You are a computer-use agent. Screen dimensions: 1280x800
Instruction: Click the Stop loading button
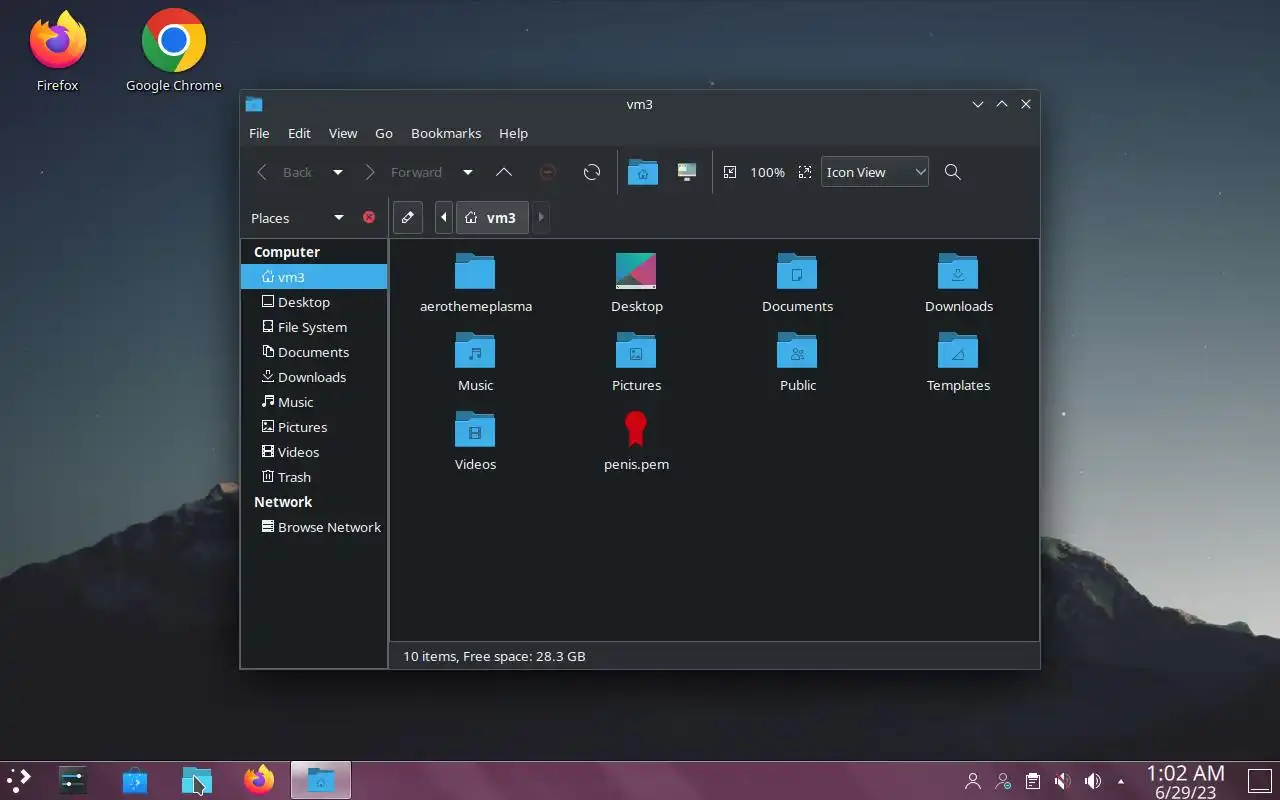(548, 172)
